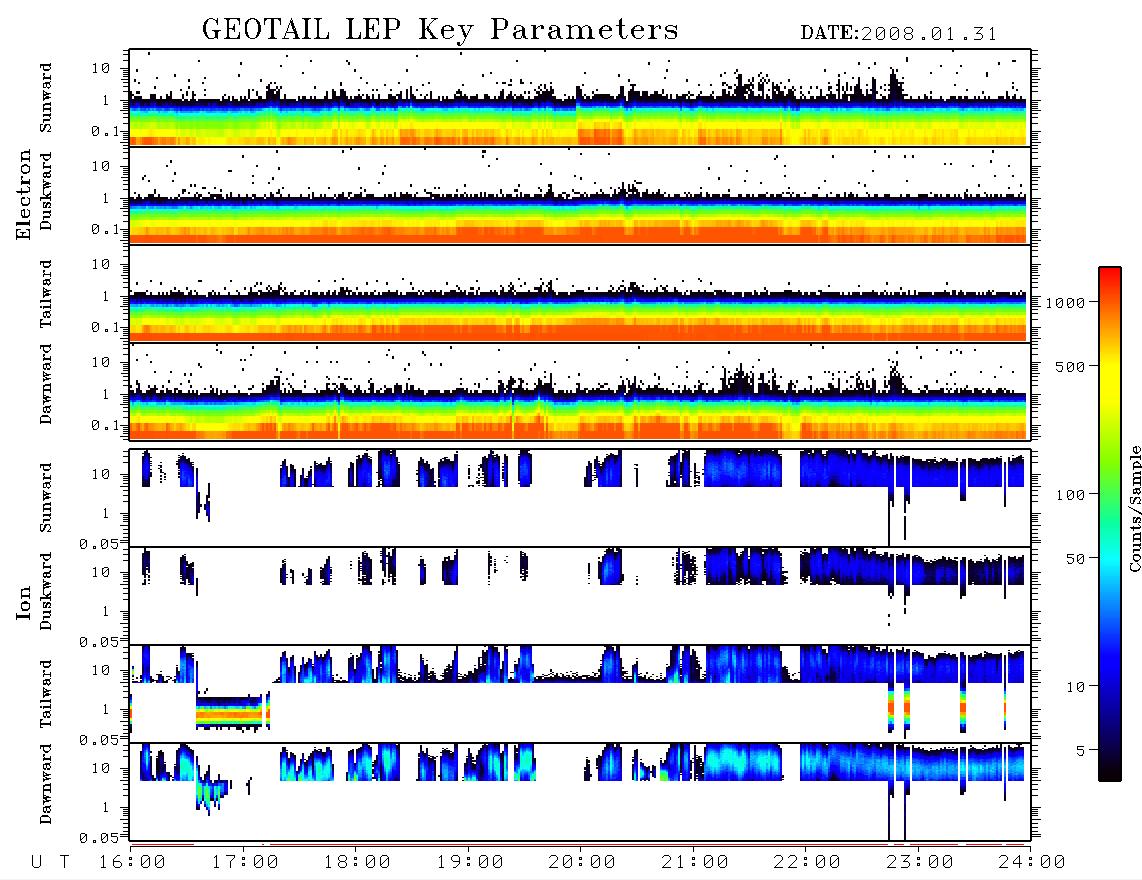Screen dimensions: 1142x880
Task: Click the "U T" axis label
Action: (50, 863)
